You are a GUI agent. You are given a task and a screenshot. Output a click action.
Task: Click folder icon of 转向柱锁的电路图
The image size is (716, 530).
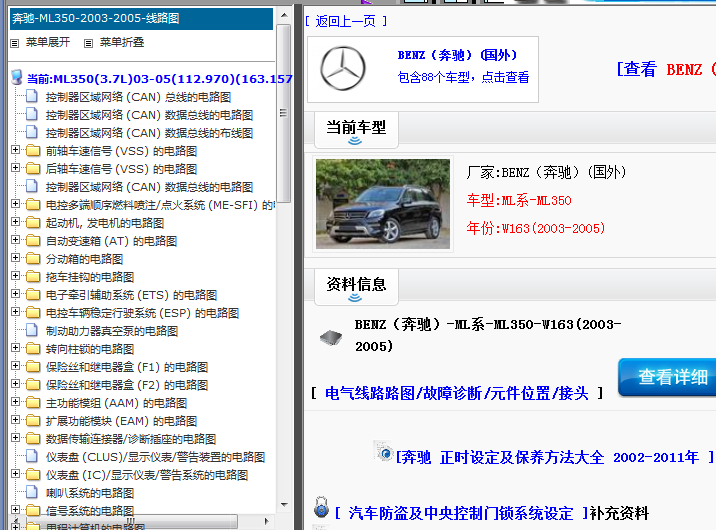pos(33,348)
